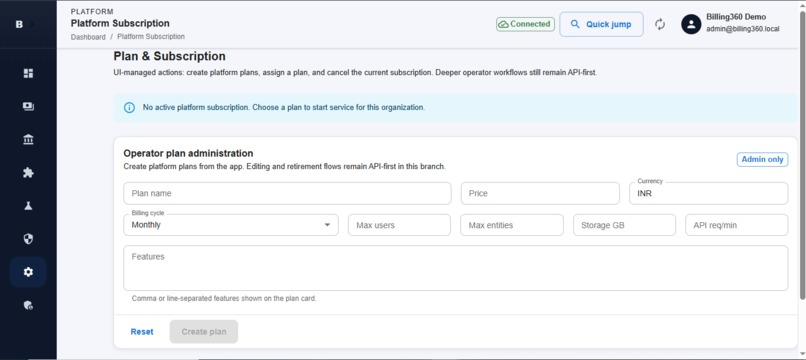The image size is (806, 360).
Task: Focus the API req/min field
Action: 737,225
